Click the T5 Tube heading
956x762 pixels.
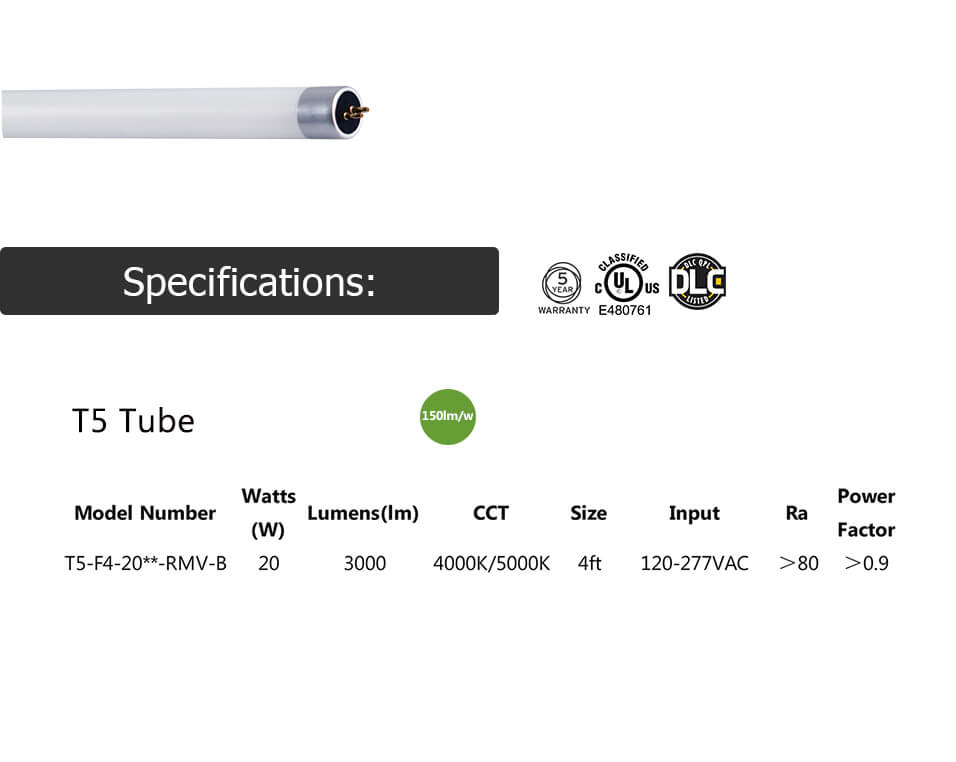click(x=133, y=421)
